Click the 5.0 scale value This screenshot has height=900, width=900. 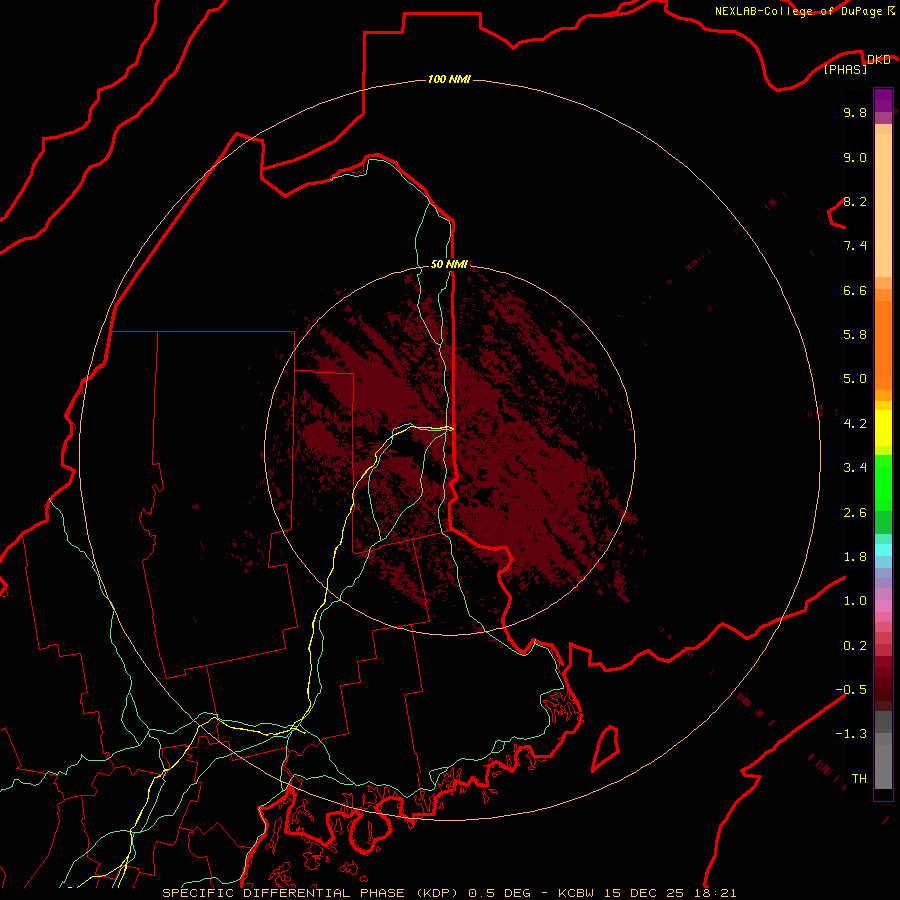click(x=855, y=379)
